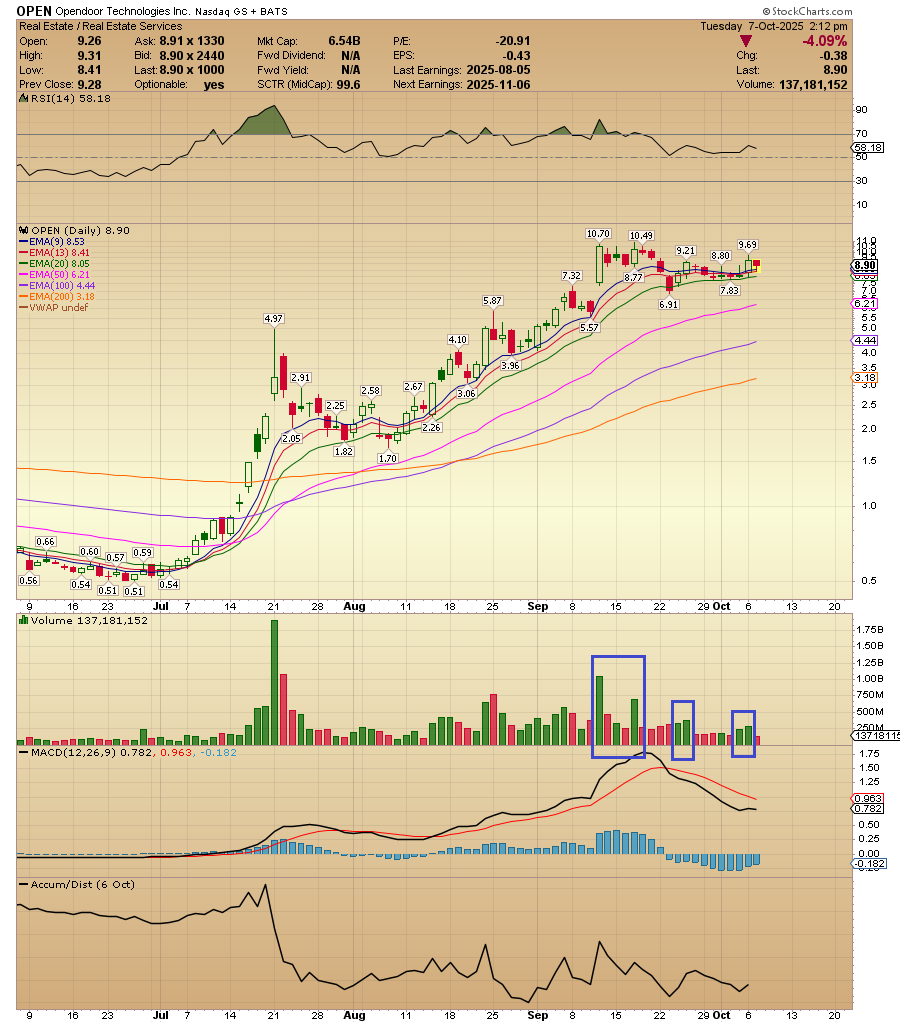Click the EPS value -0.43
900x1023 pixels.
[516, 56]
